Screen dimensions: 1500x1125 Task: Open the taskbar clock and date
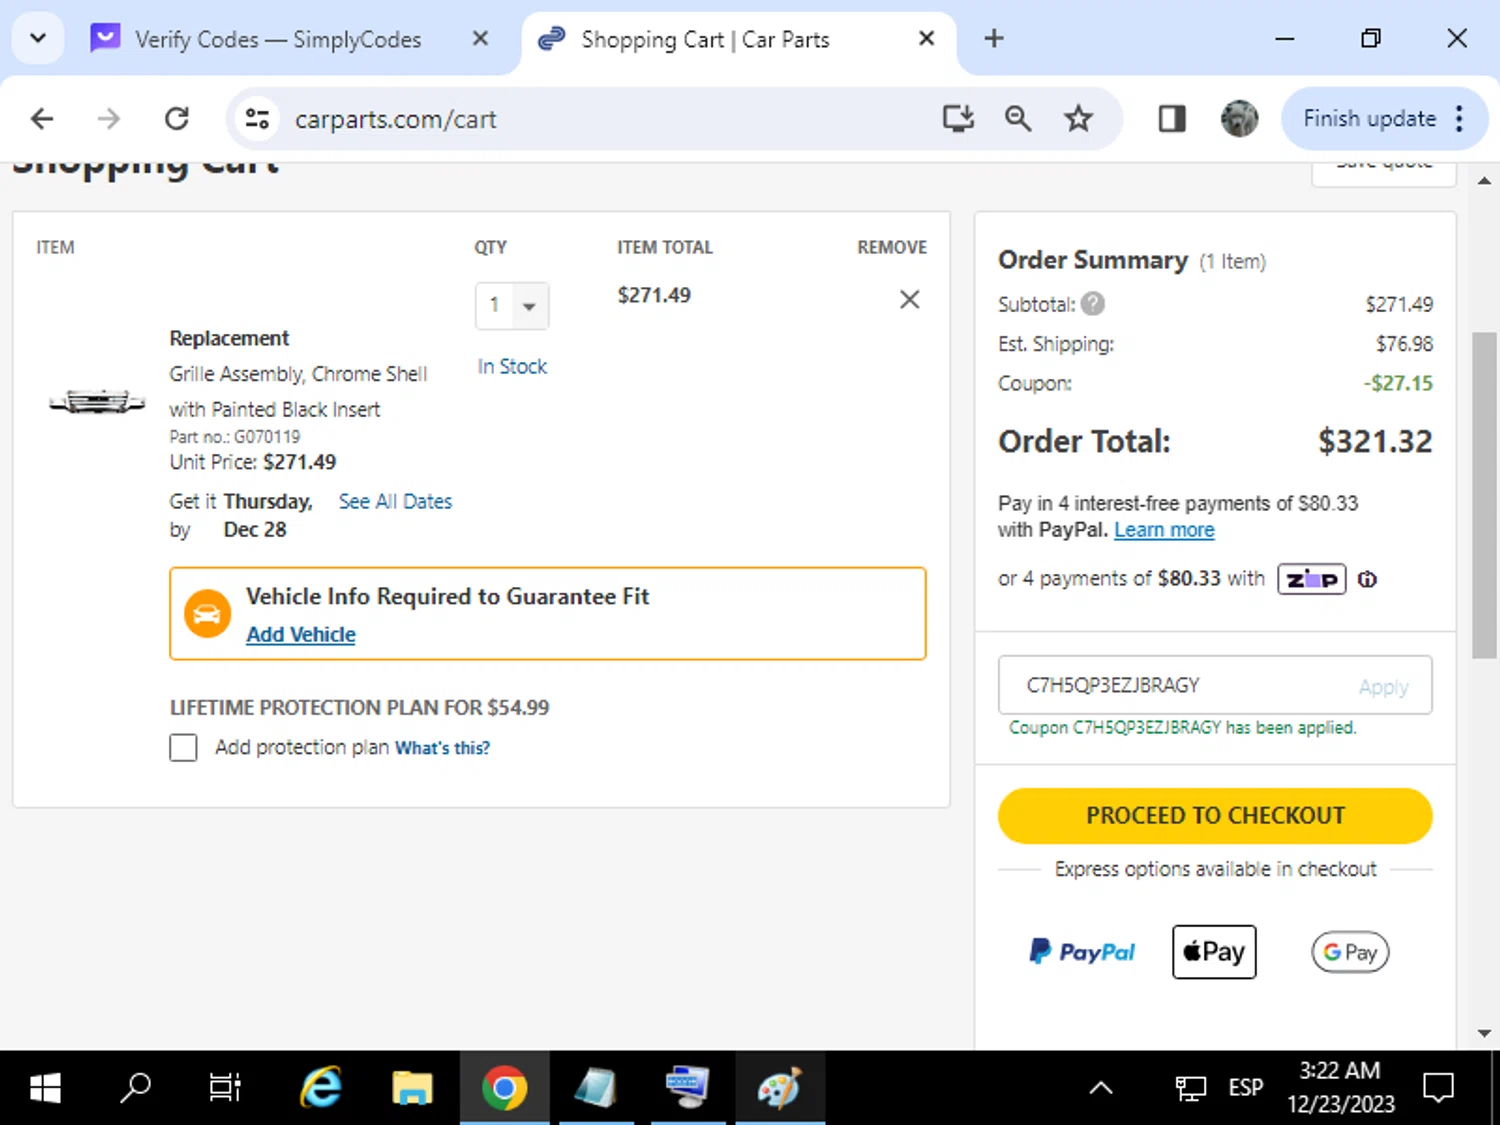click(x=1340, y=1087)
